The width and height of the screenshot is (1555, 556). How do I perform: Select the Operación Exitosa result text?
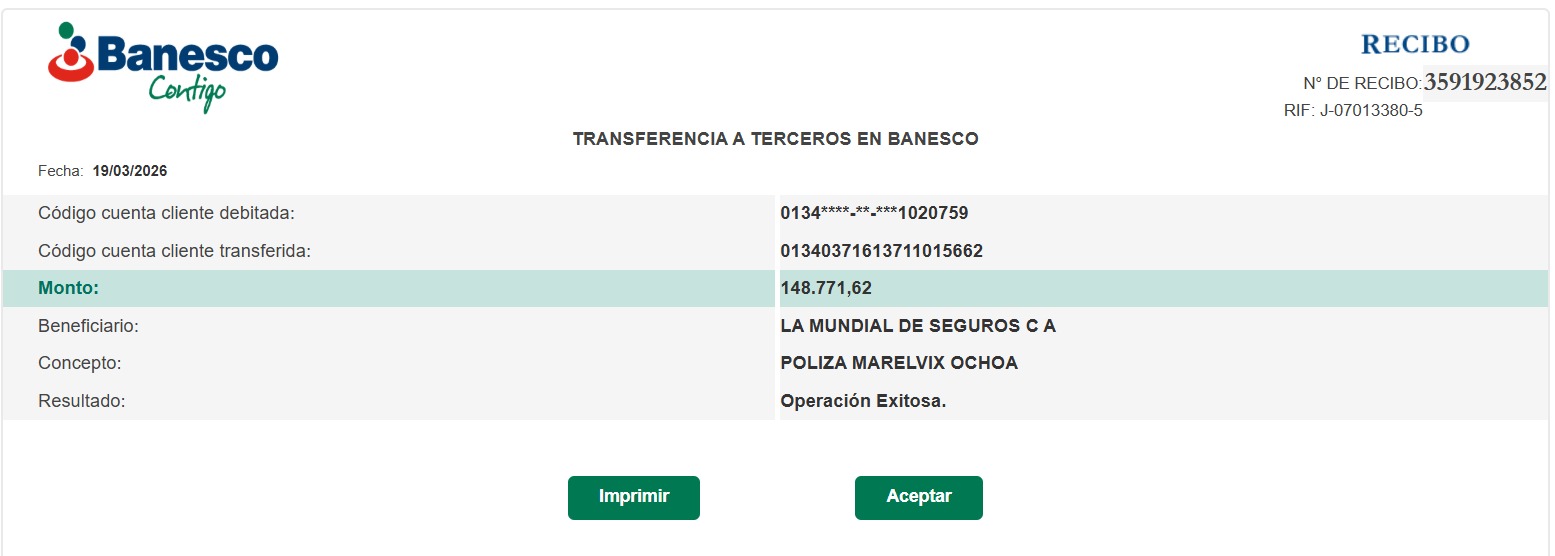pyautogui.click(x=863, y=401)
